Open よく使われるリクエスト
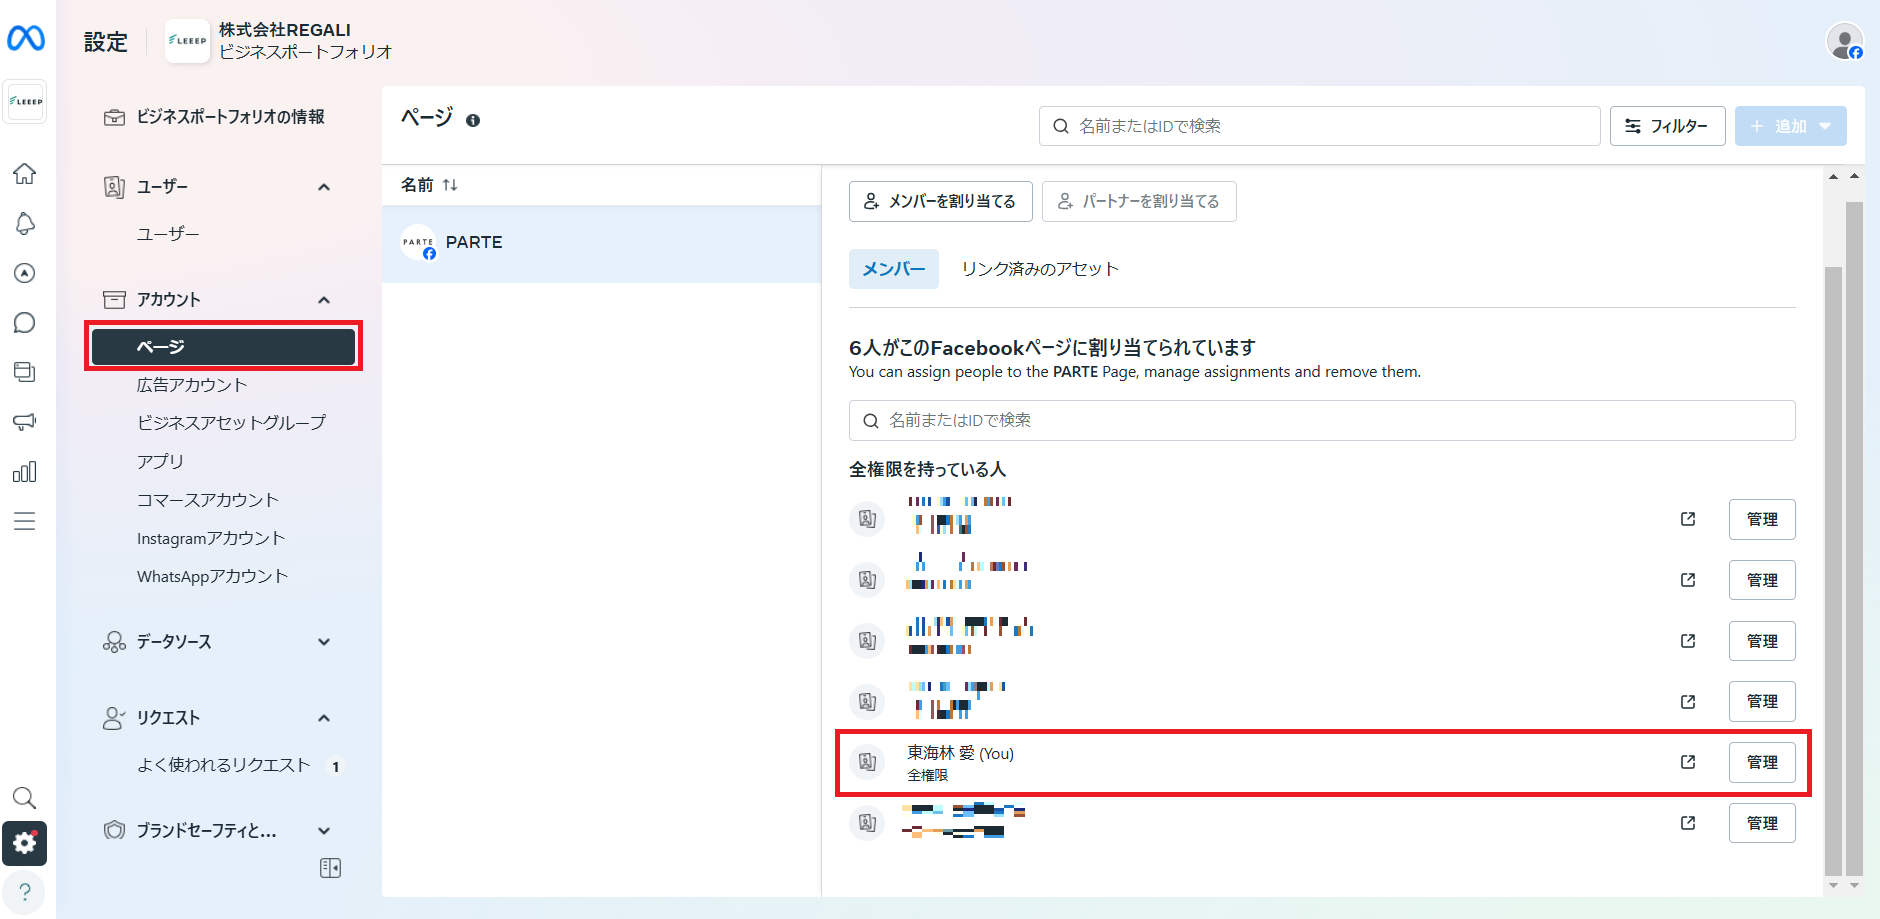The image size is (1880, 919). coord(224,765)
